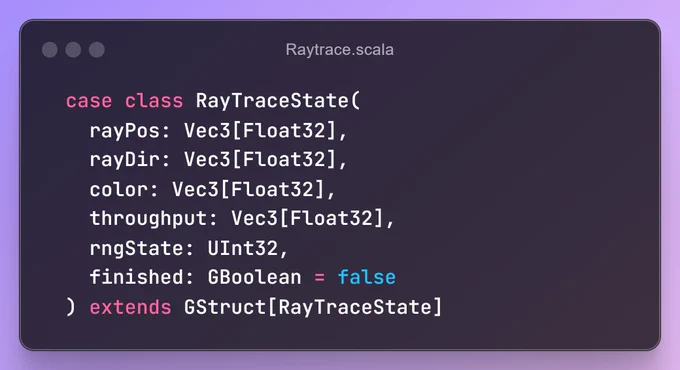Click 'GStruct[RayTraceState]' on the last line
The width and height of the screenshot is (680, 370).
point(313,308)
